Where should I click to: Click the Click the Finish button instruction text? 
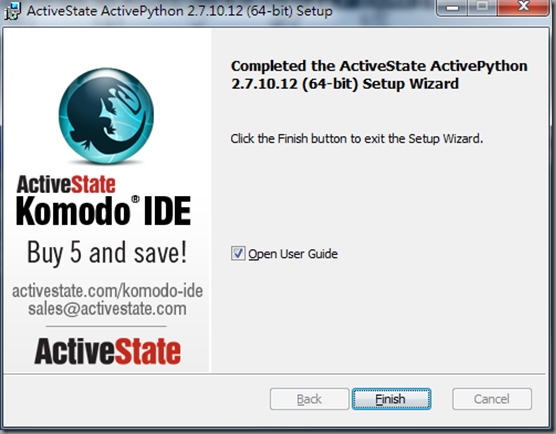pos(357,138)
